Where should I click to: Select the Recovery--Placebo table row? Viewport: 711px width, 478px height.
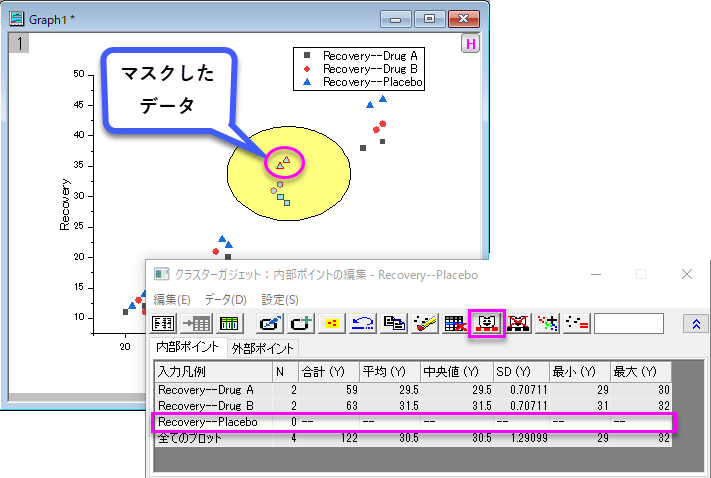click(x=413, y=422)
